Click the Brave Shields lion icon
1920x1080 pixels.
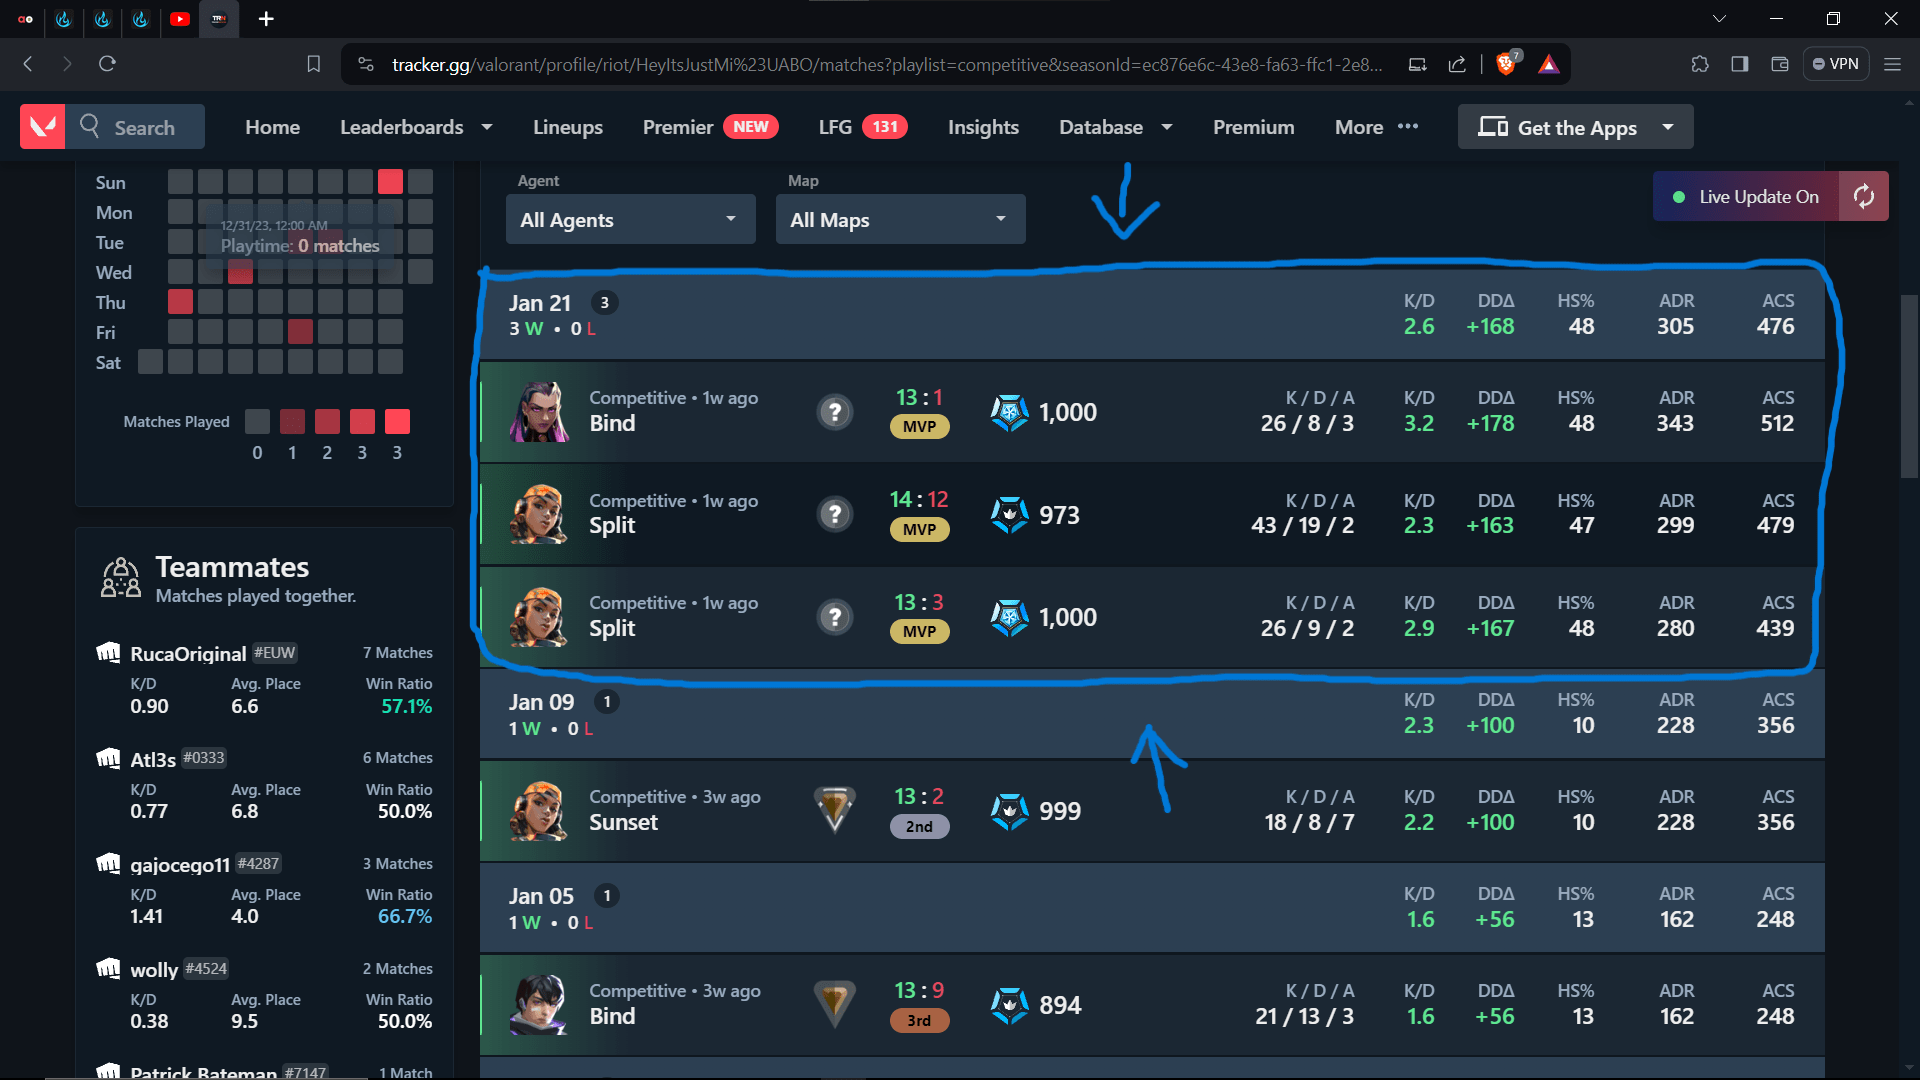pos(1506,64)
